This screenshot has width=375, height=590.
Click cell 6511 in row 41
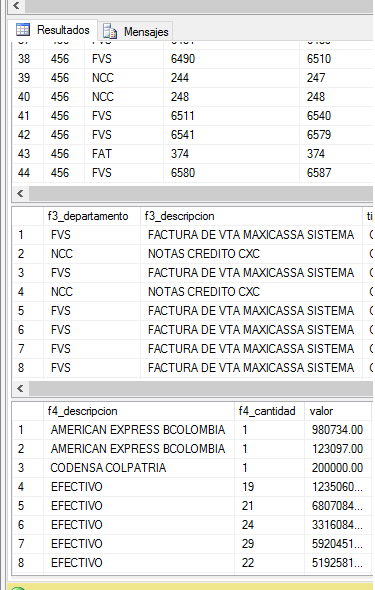tap(231, 116)
